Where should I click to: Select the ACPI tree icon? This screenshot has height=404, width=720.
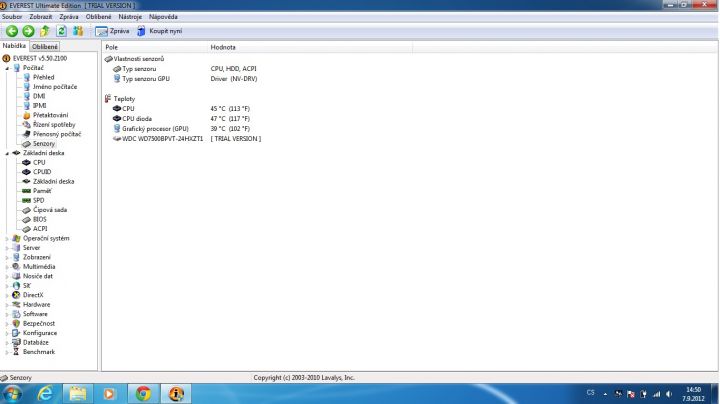tap(27, 229)
